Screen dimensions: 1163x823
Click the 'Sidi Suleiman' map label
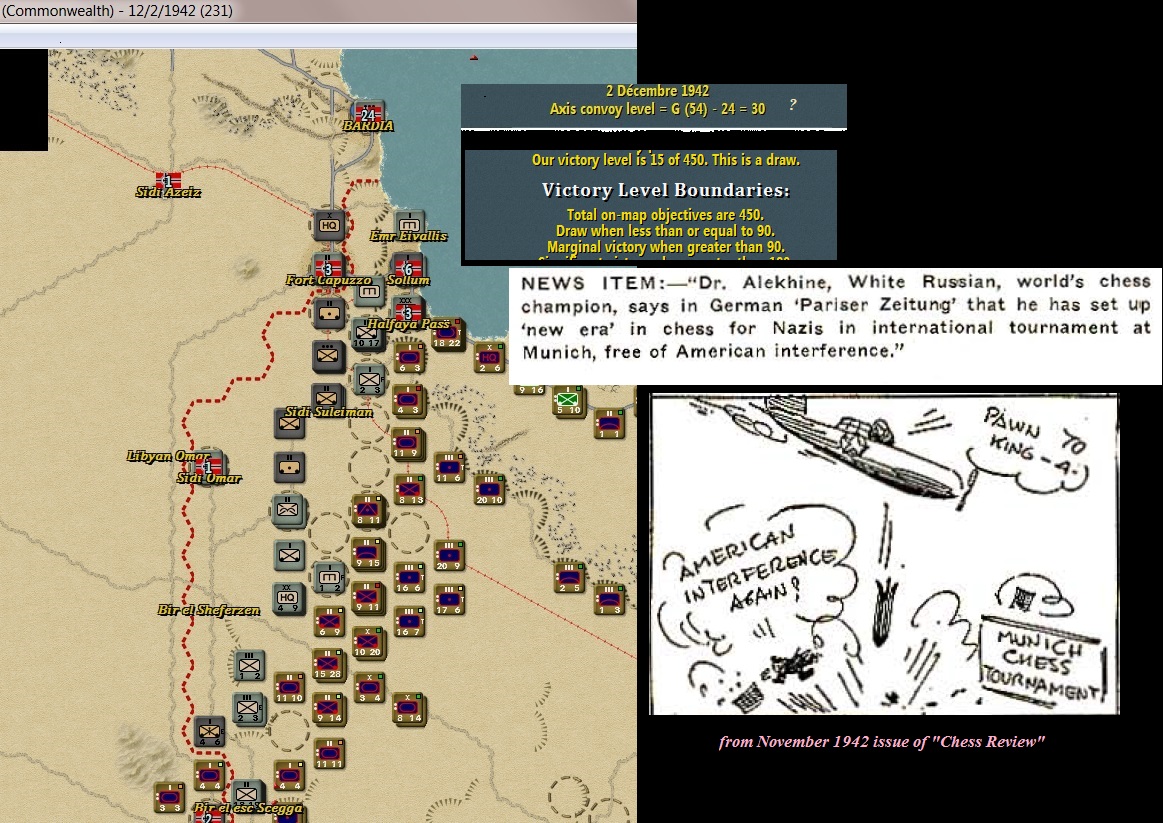[329, 412]
